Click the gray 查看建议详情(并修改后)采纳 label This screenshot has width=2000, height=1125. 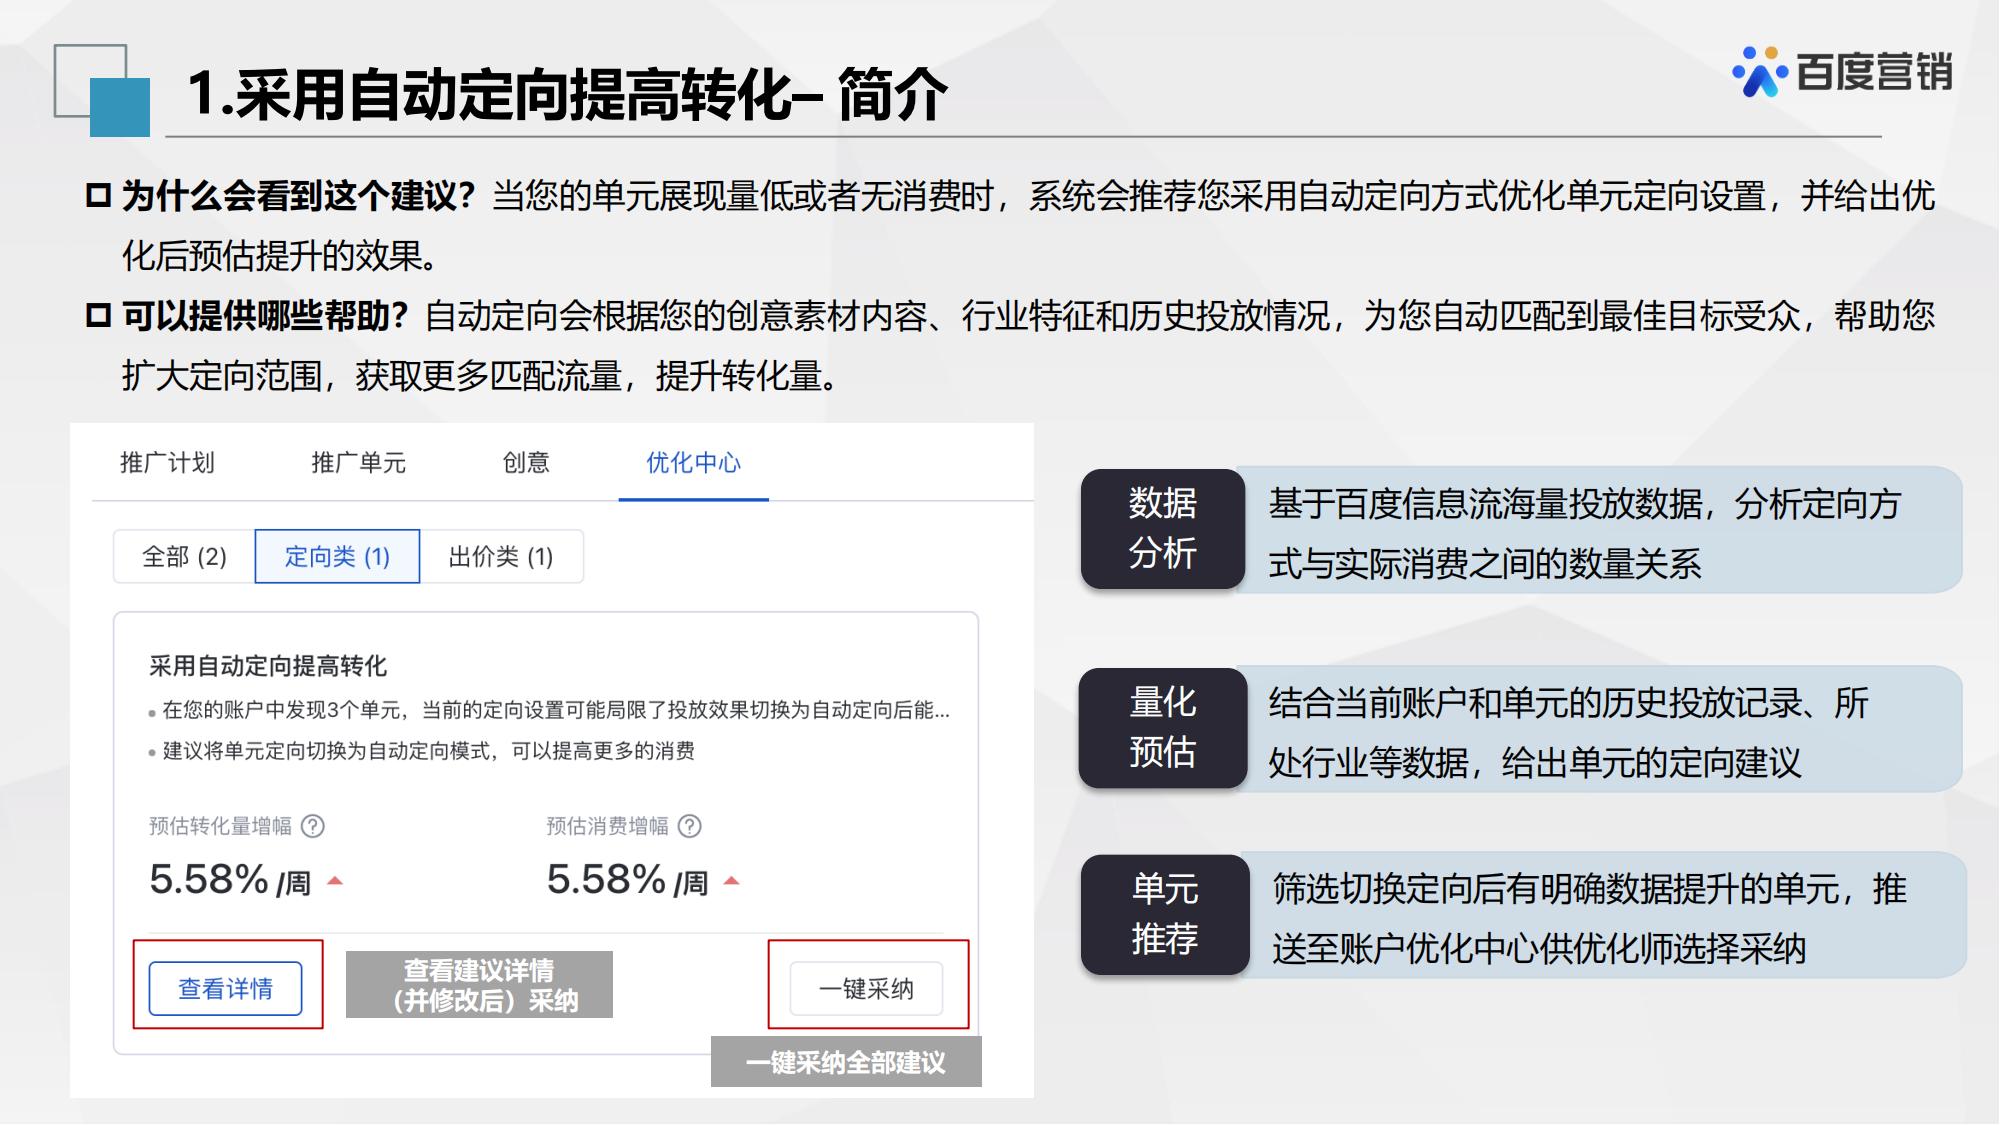479,985
